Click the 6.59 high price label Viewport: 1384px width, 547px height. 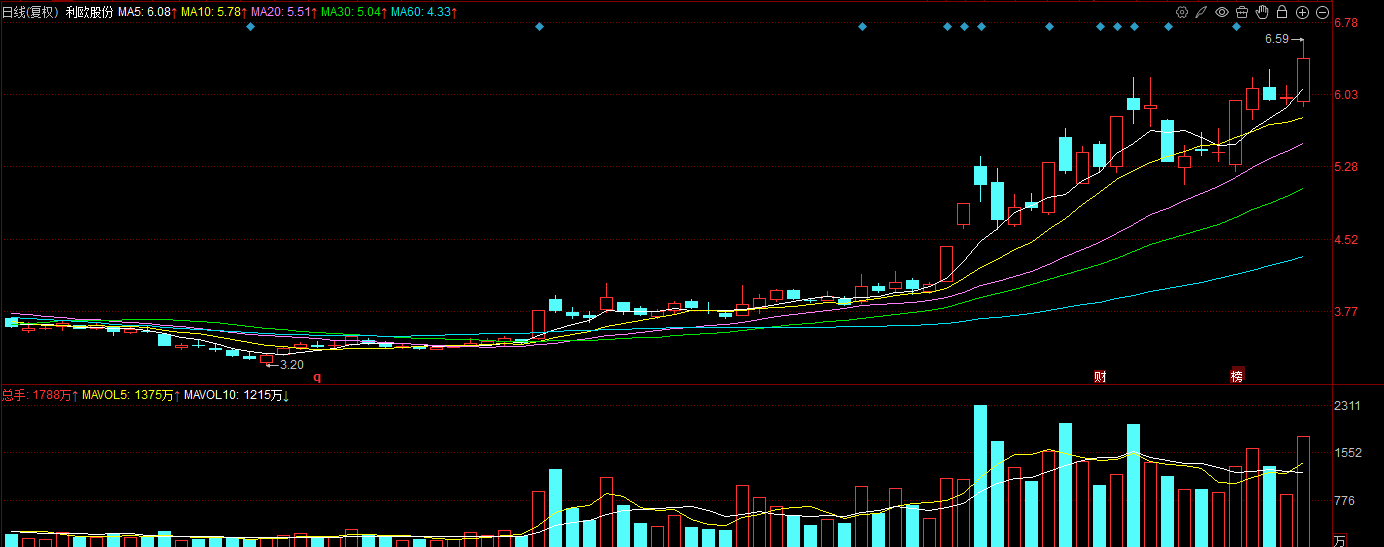coord(1277,39)
